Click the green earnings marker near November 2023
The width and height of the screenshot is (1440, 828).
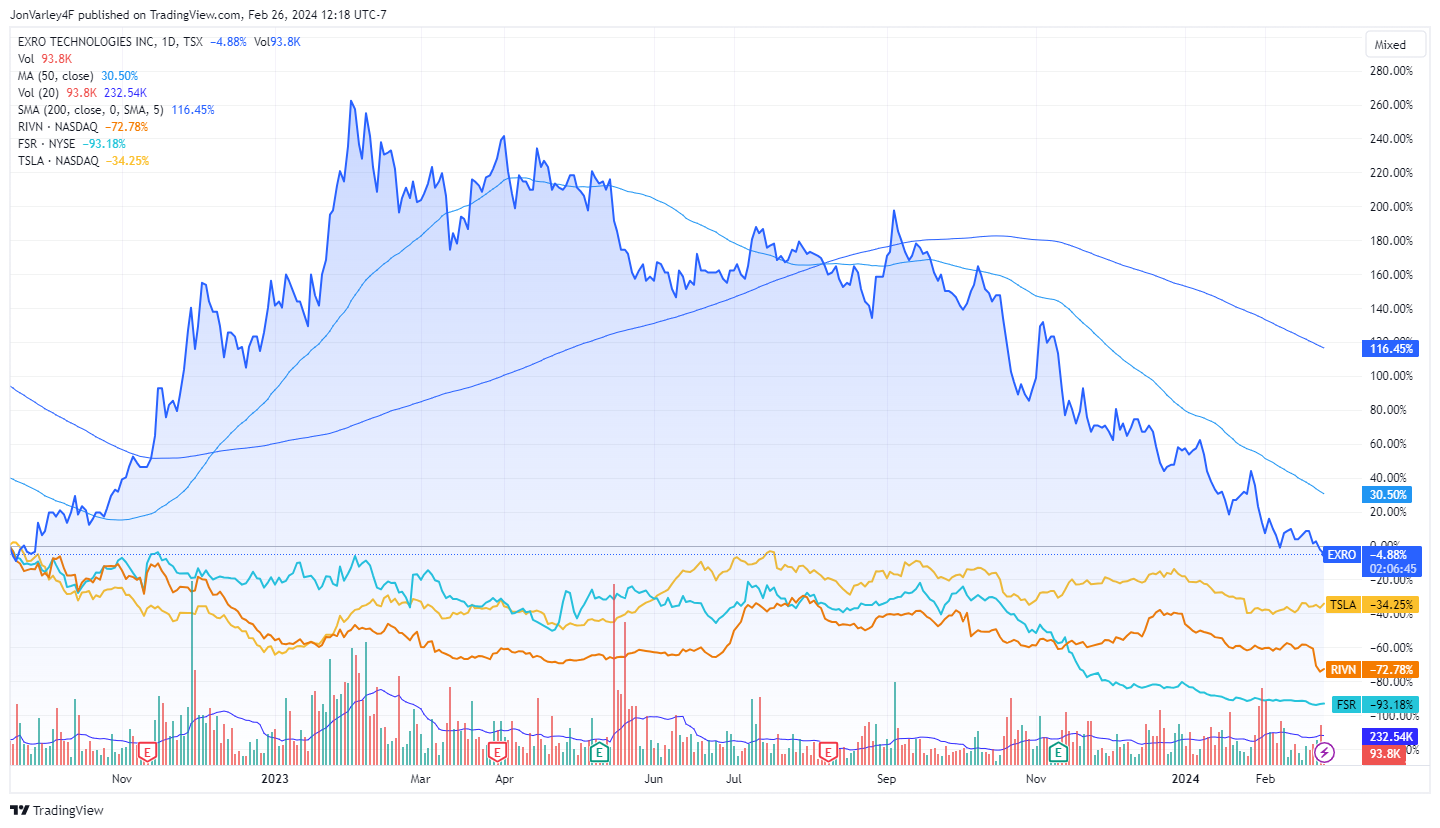click(x=1059, y=750)
